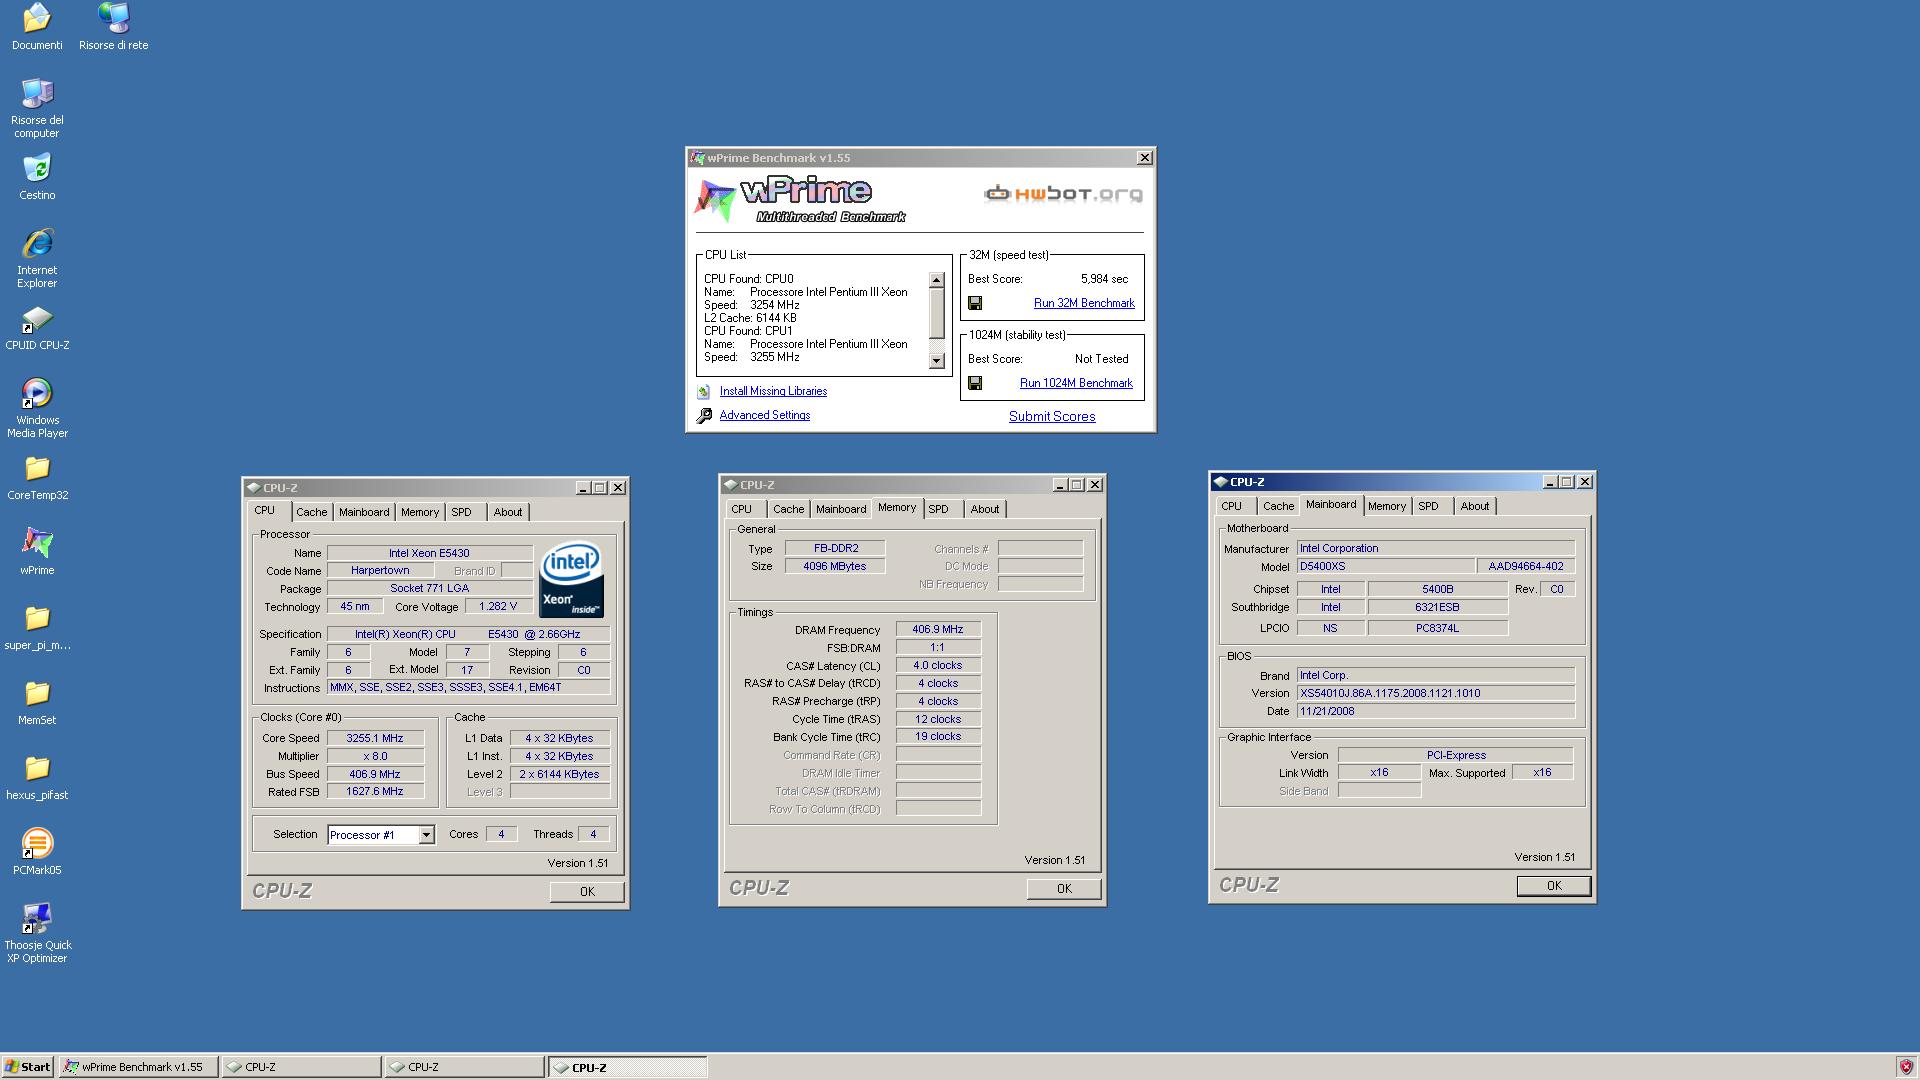
Task: Click the CPU List scroll down arrow
Action: click(937, 361)
